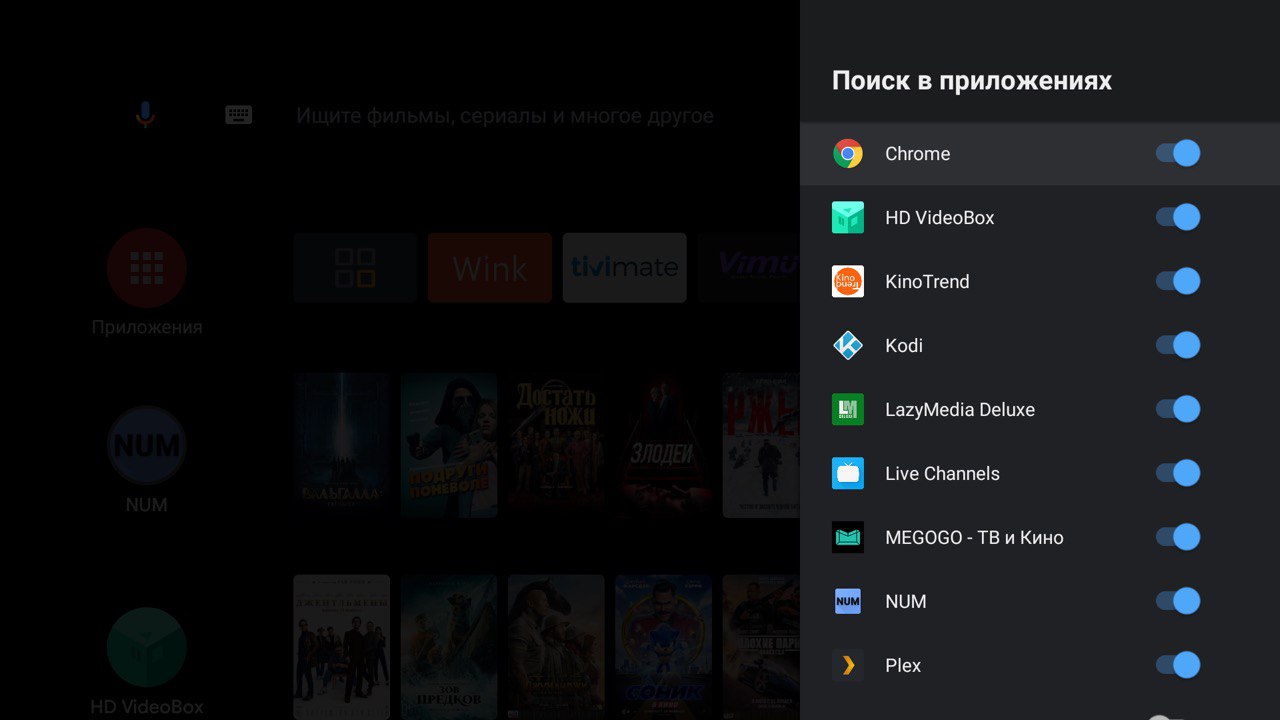1280x720 pixels.
Task: Disable Live Channels search toggle
Action: (1178, 474)
